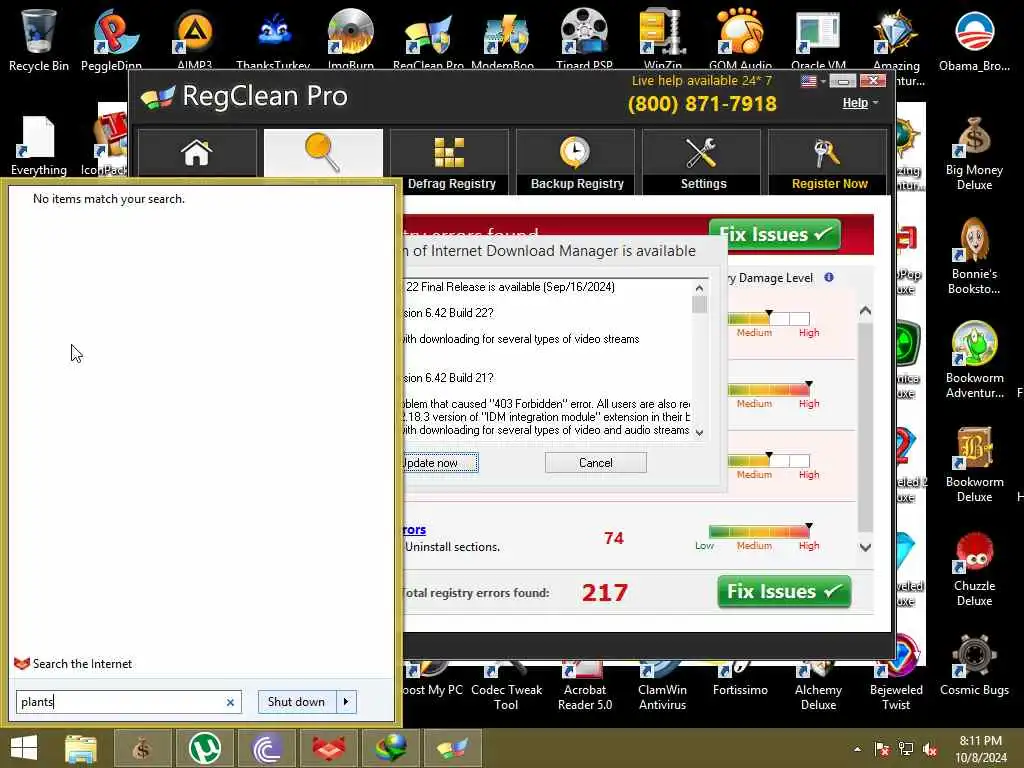Open the Acrobat Reader 5.0 shortcut
This screenshot has width=1024, height=768.
click(x=584, y=686)
